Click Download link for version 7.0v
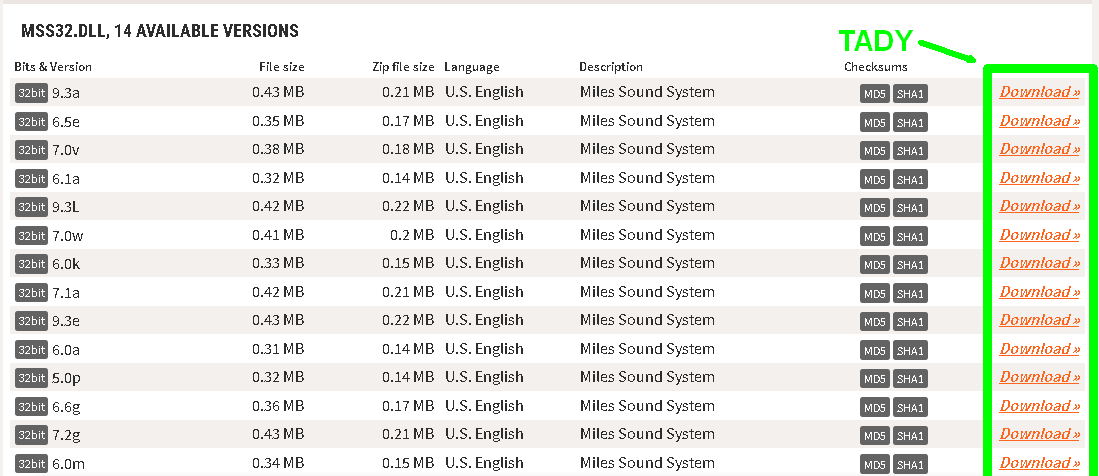Screen dimensions: 1099x476 click(x=1039, y=149)
